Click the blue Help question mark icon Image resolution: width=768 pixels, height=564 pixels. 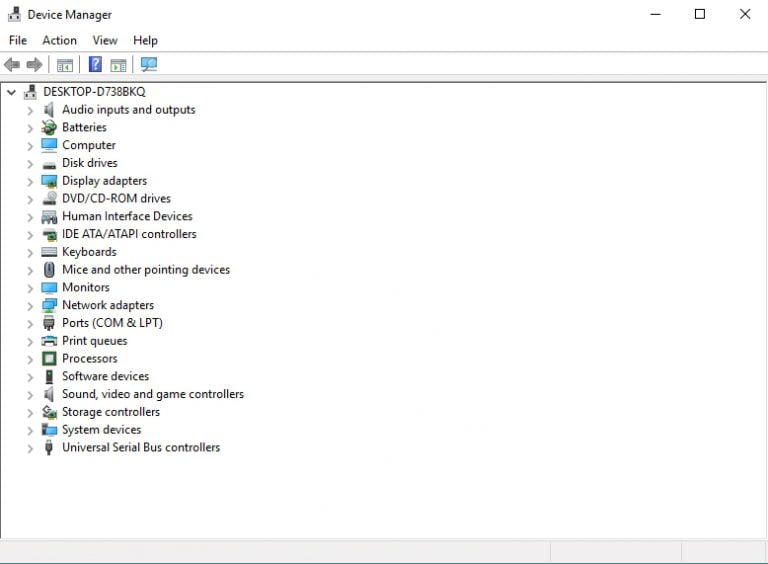pyautogui.click(x=95, y=65)
